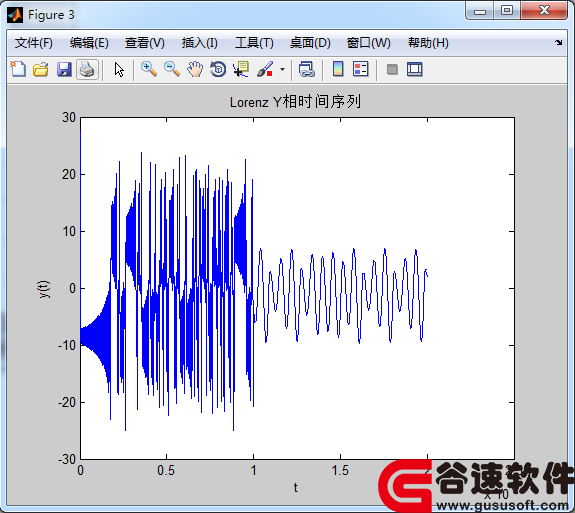Expand the dock arrow at menu bar right
Viewport: 575px width, 513px height.
pos(558,43)
